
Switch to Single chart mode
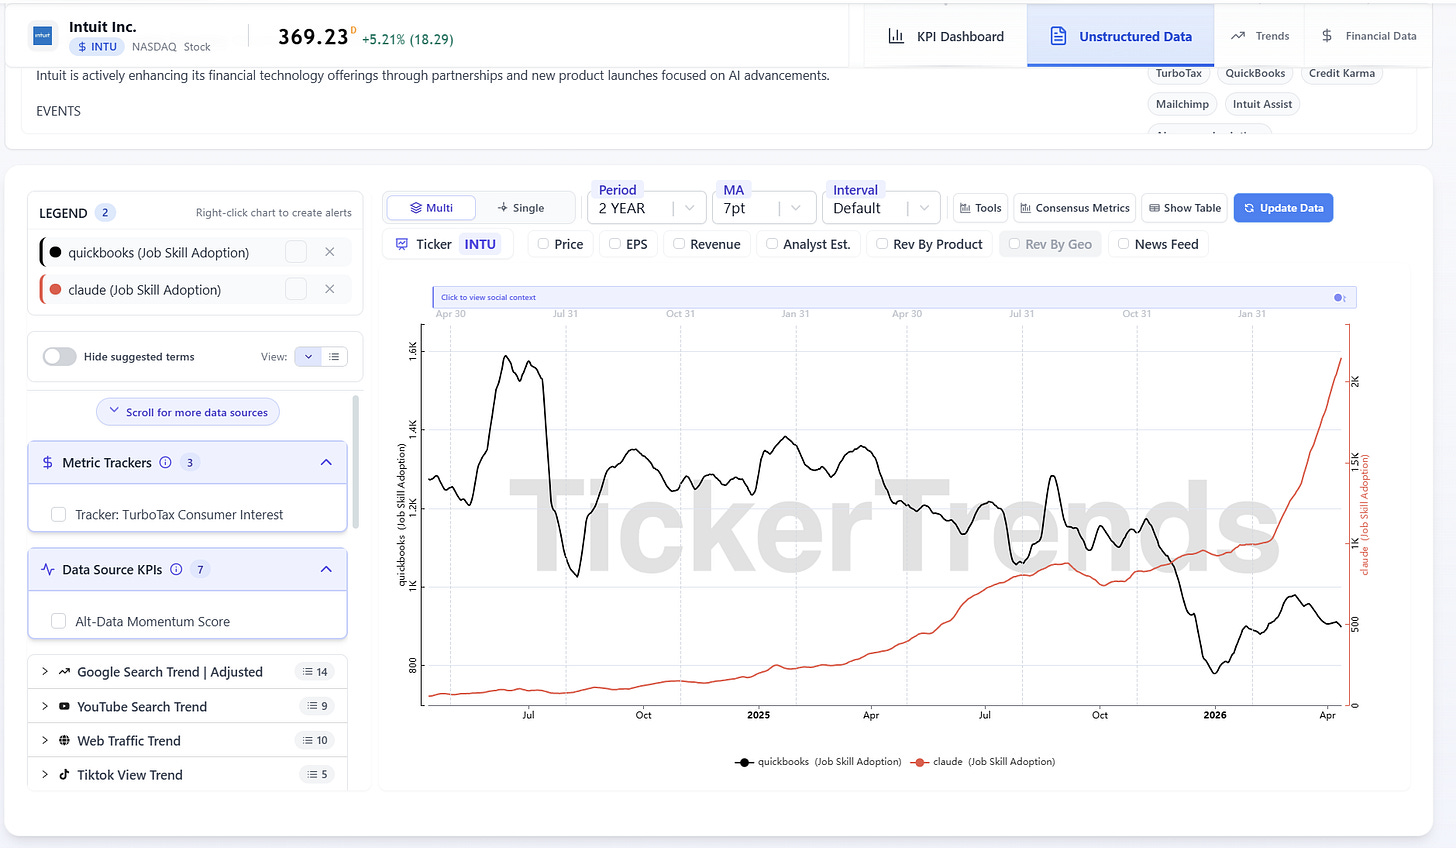pos(521,208)
